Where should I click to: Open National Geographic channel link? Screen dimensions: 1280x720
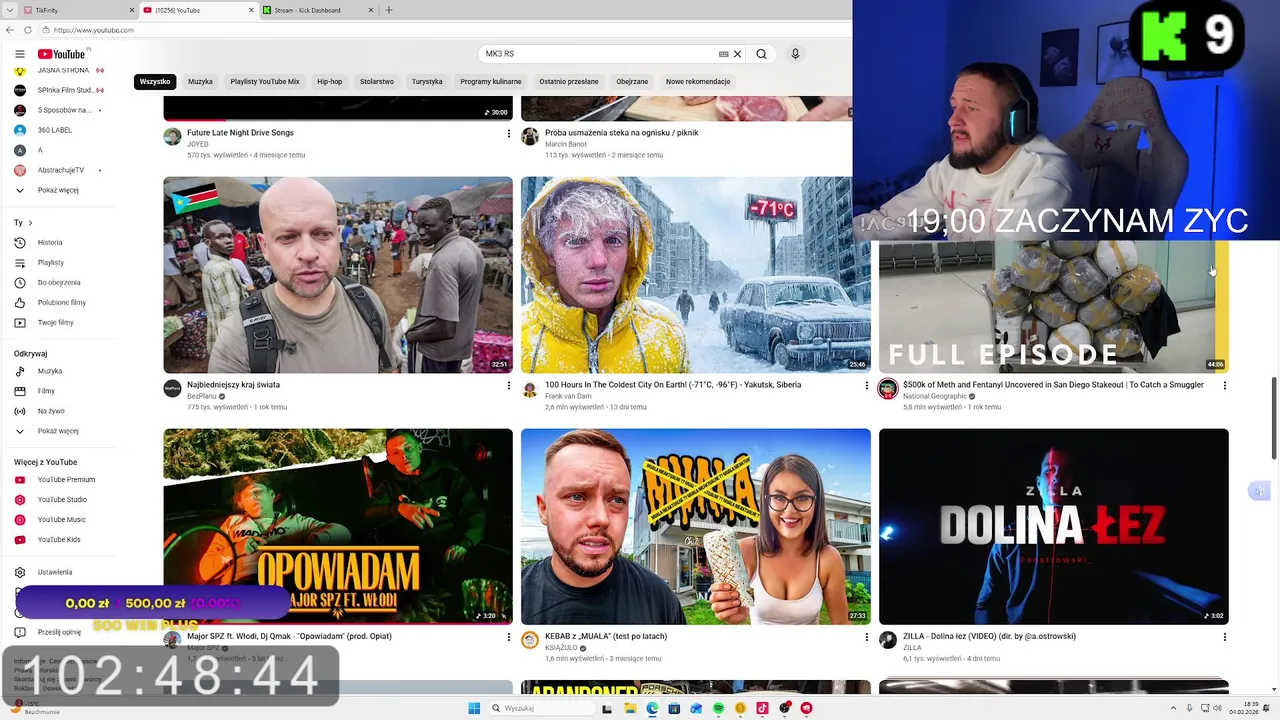934,396
